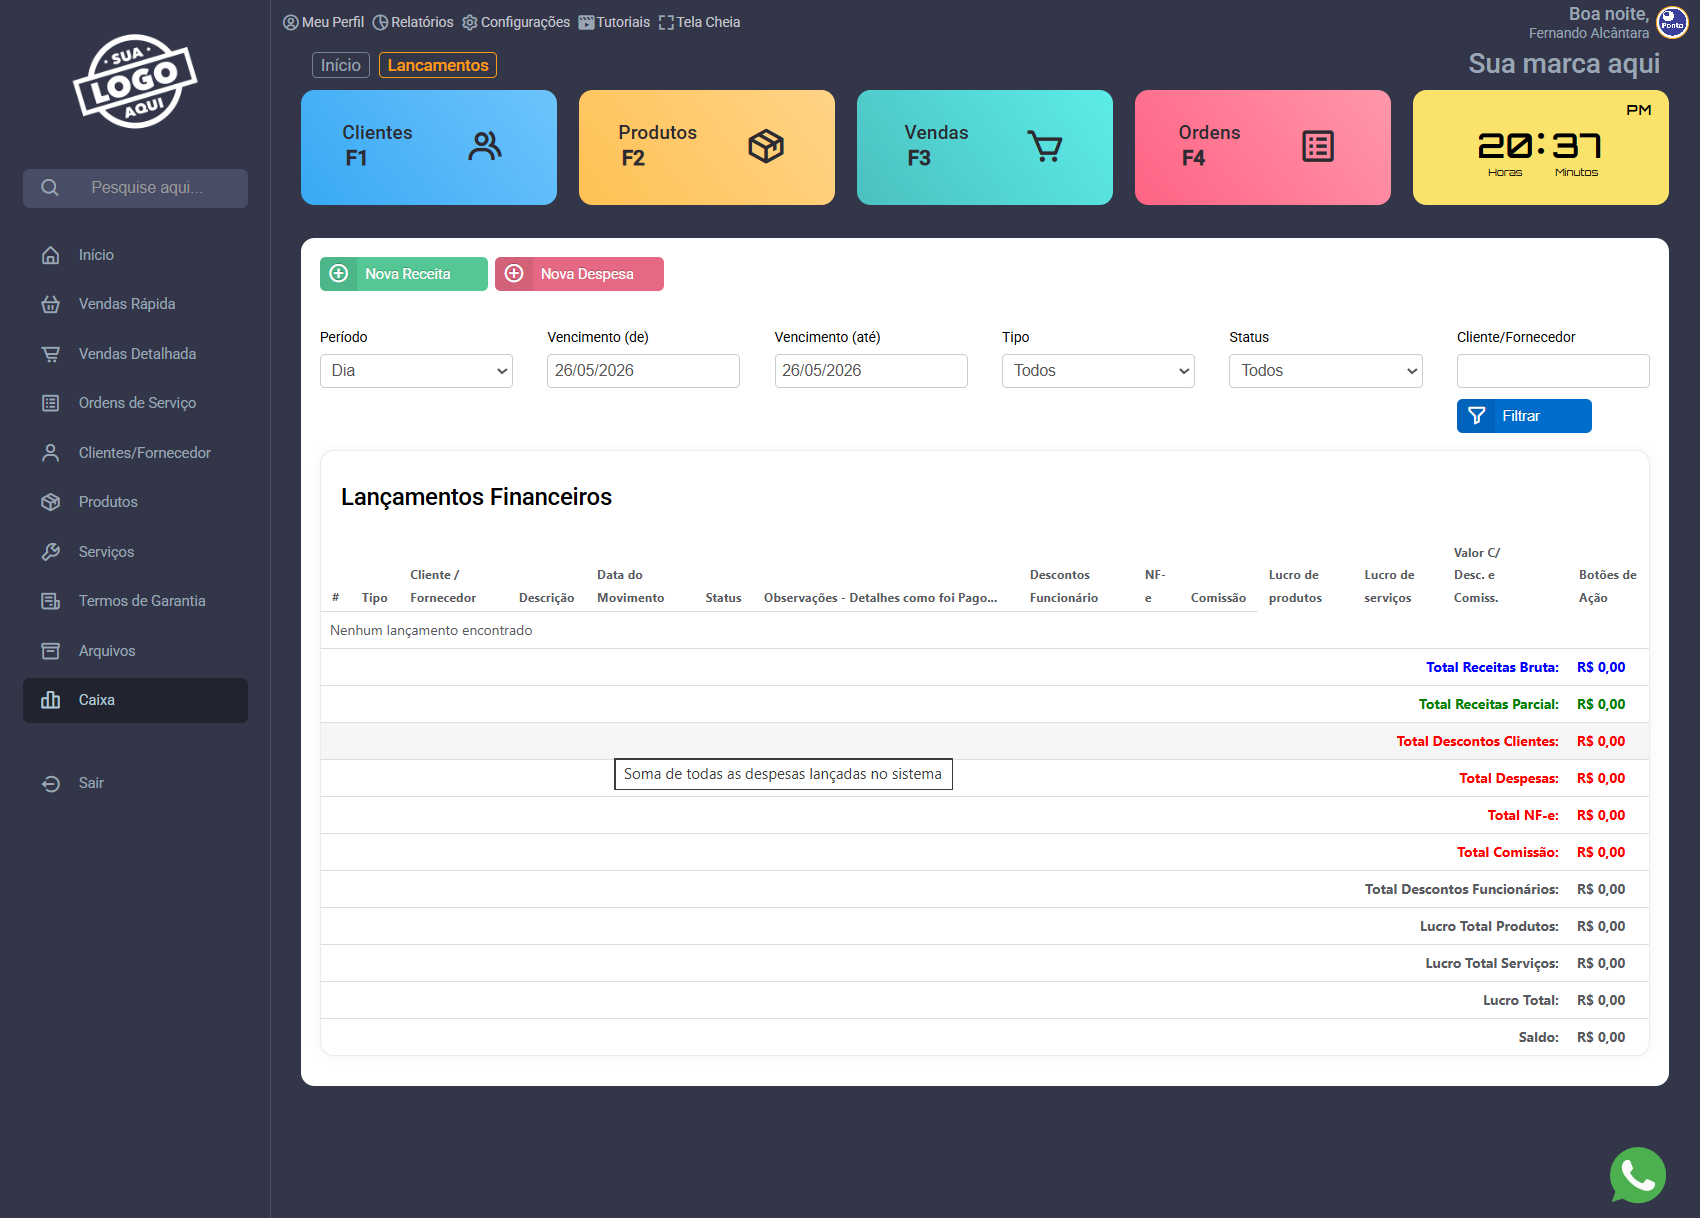Viewport: 1701px width, 1218px height.
Task: Click the Clientes/Fornecedor person icon
Action: pyautogui.click(x=51, y=453)
